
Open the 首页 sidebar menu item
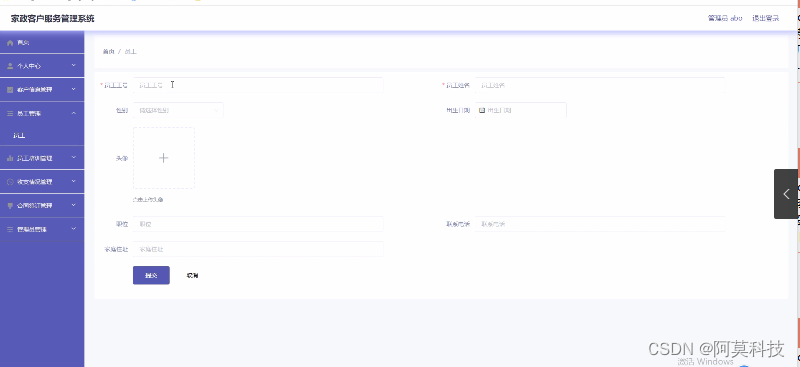pyautogui.click(x=42, y=43)
